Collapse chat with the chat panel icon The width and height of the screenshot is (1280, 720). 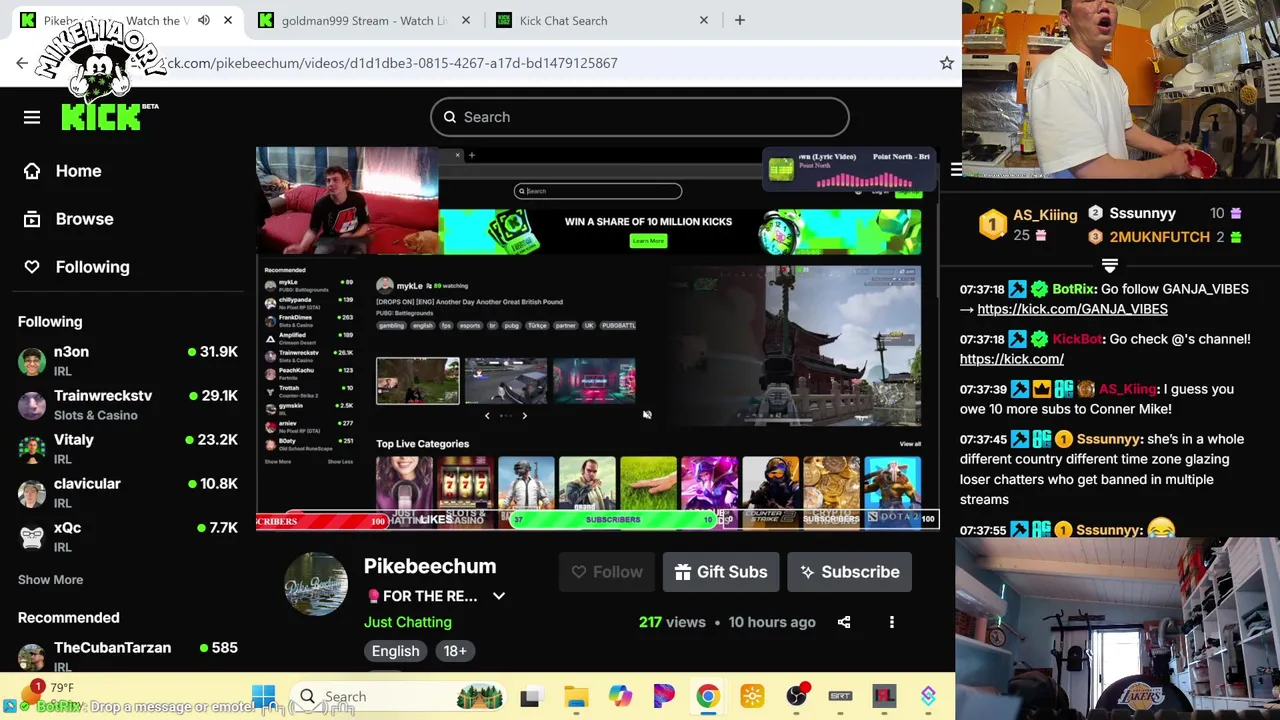click(955, 170)
